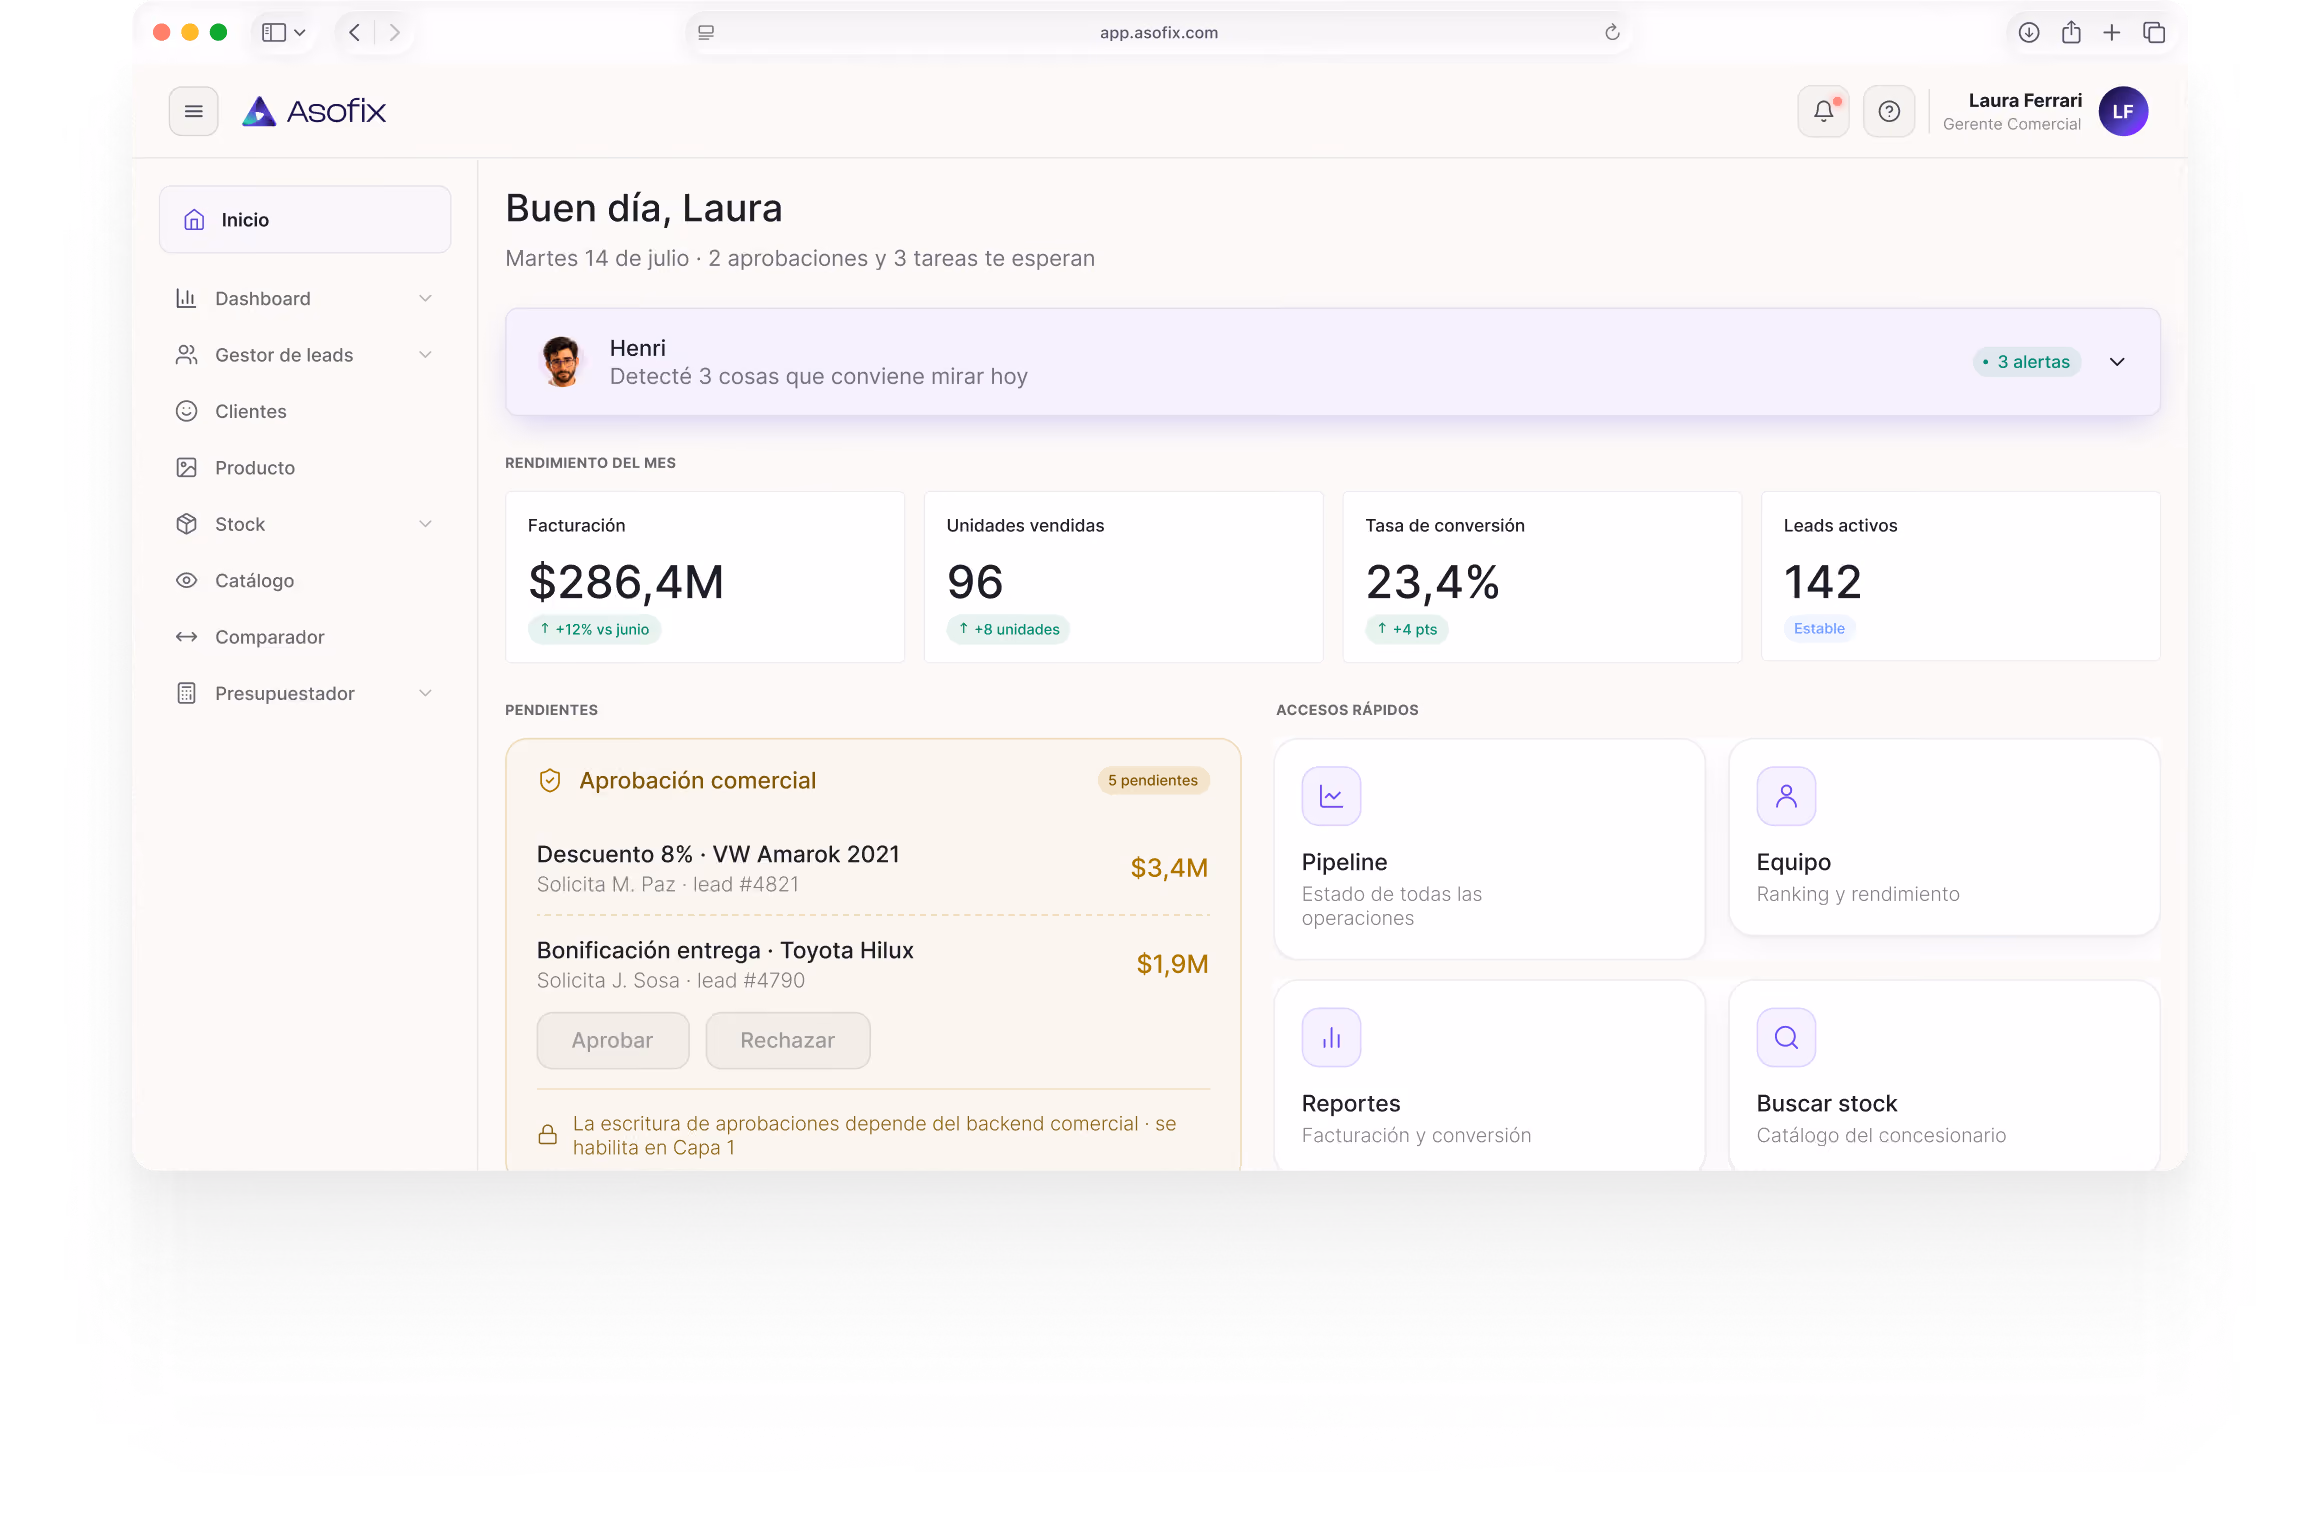The height and width of the screenshot is (1529, 2320).
Task: Click the Catálogo eye icon
Action: coord(187,581)
